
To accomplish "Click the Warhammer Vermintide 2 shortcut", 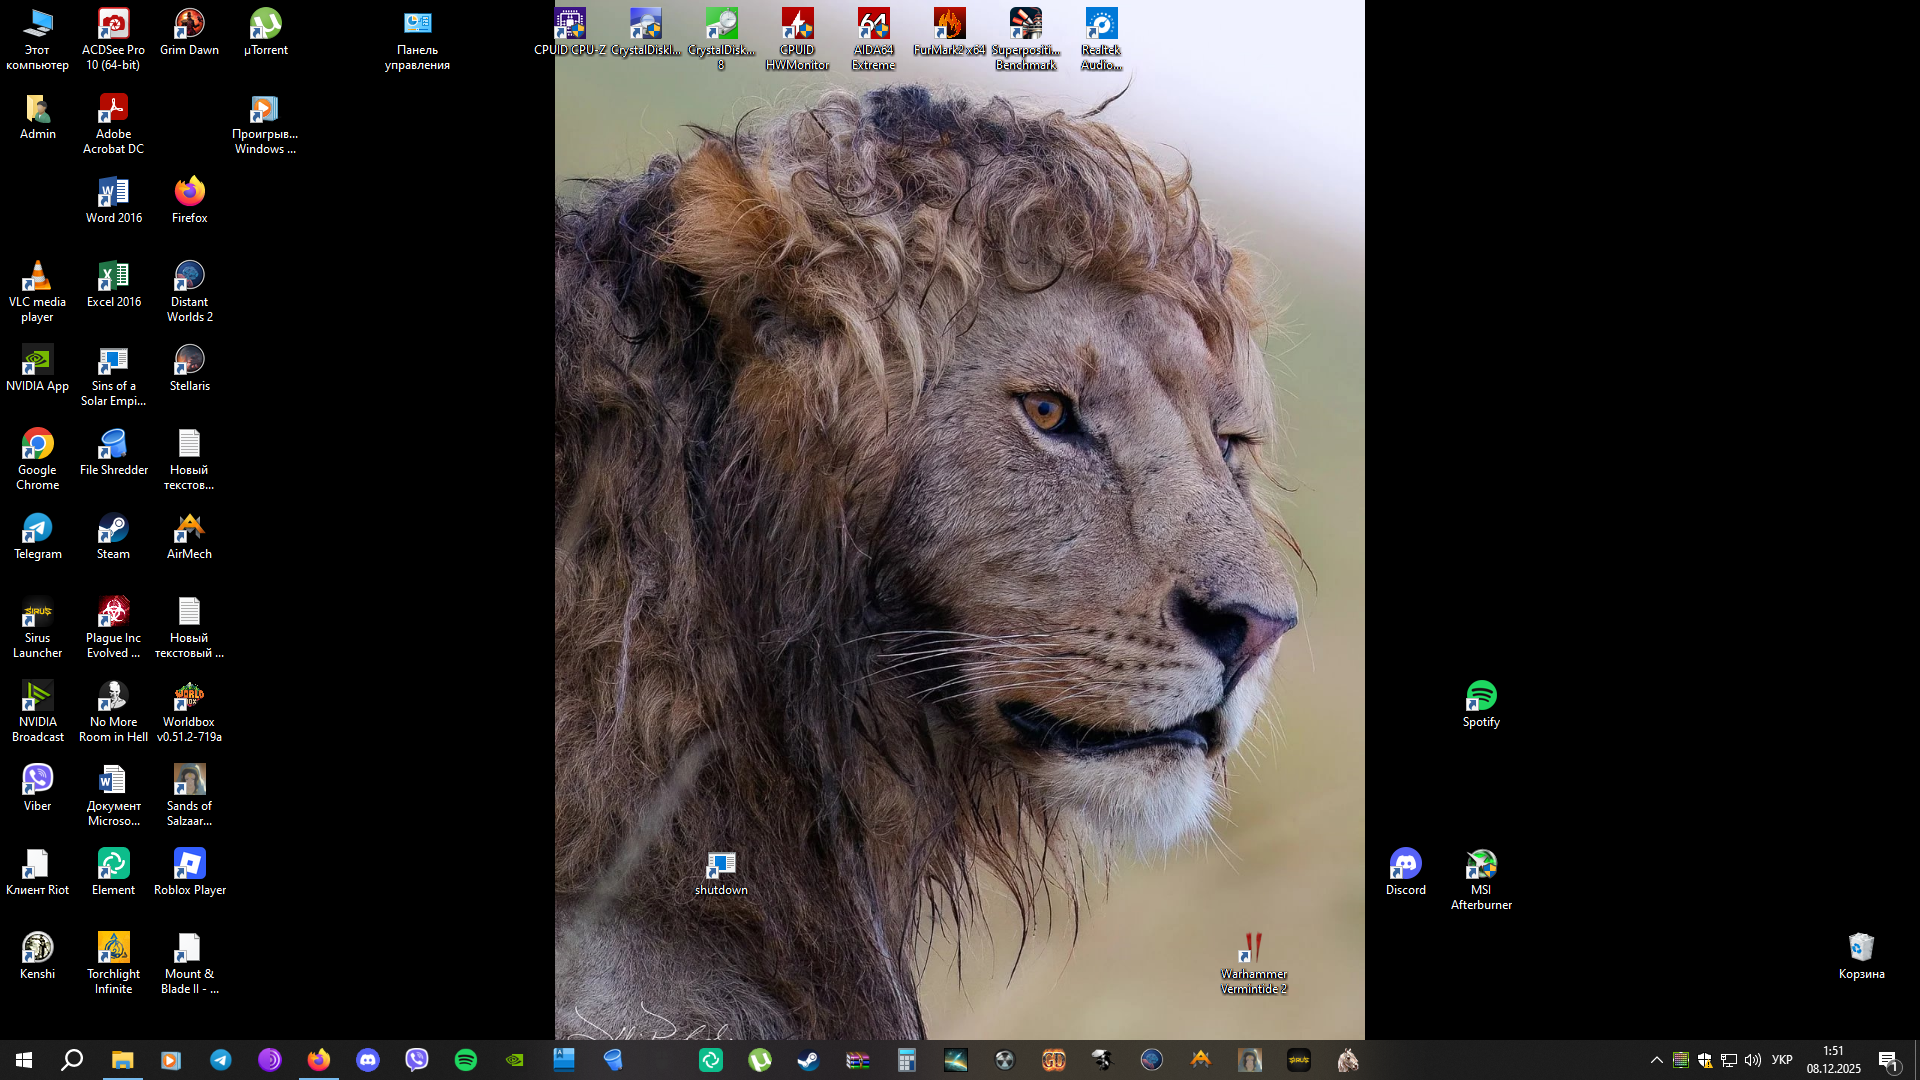I will (x=1253, y=962).
